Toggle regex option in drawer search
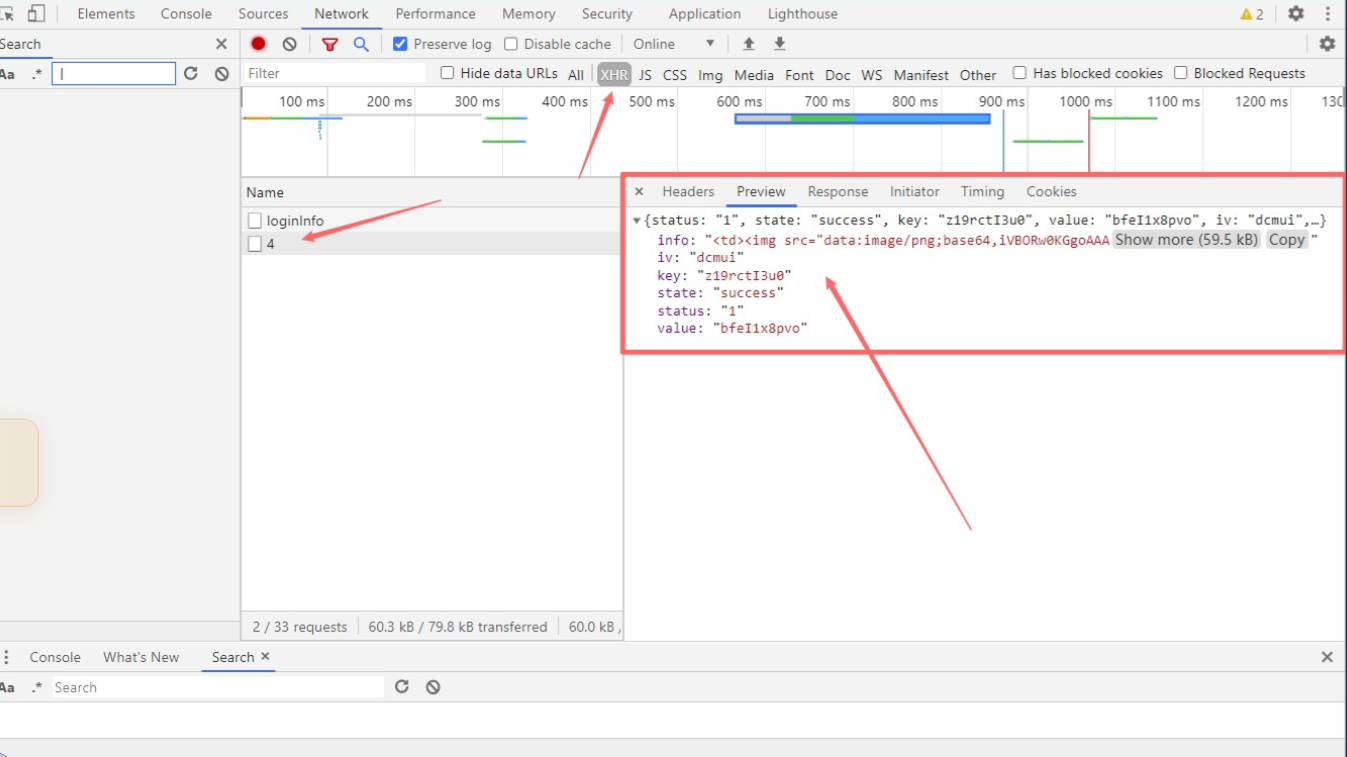 pos(37,687)
